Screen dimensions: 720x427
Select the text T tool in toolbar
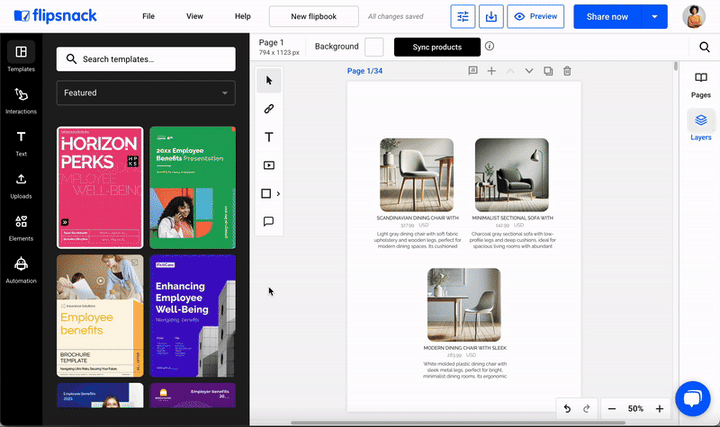[269, 137]
